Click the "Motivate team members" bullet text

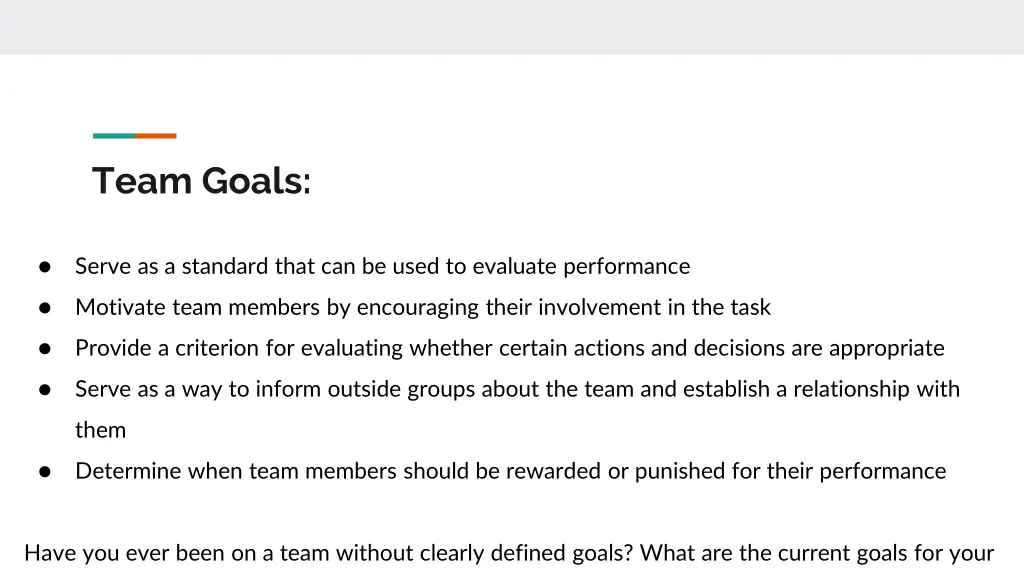423,307
